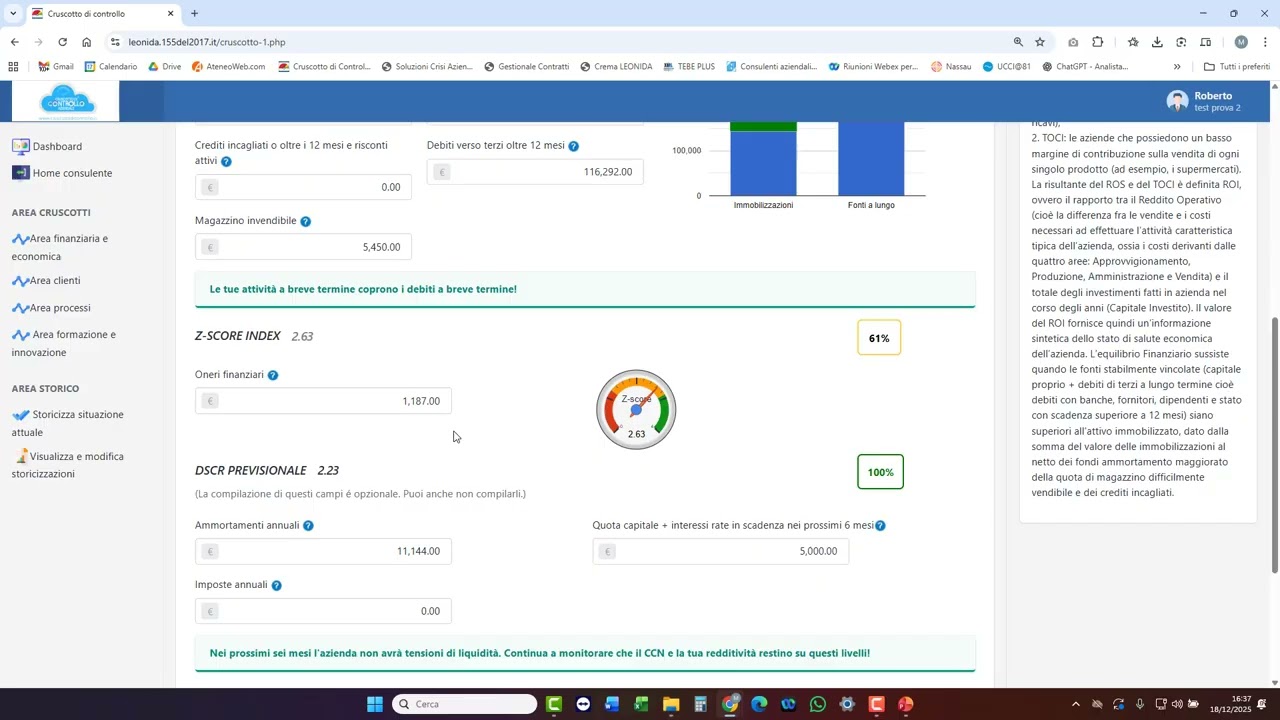Click help icon for Debiti verso terzi
1280x720 pixels.
coord(574,147)
